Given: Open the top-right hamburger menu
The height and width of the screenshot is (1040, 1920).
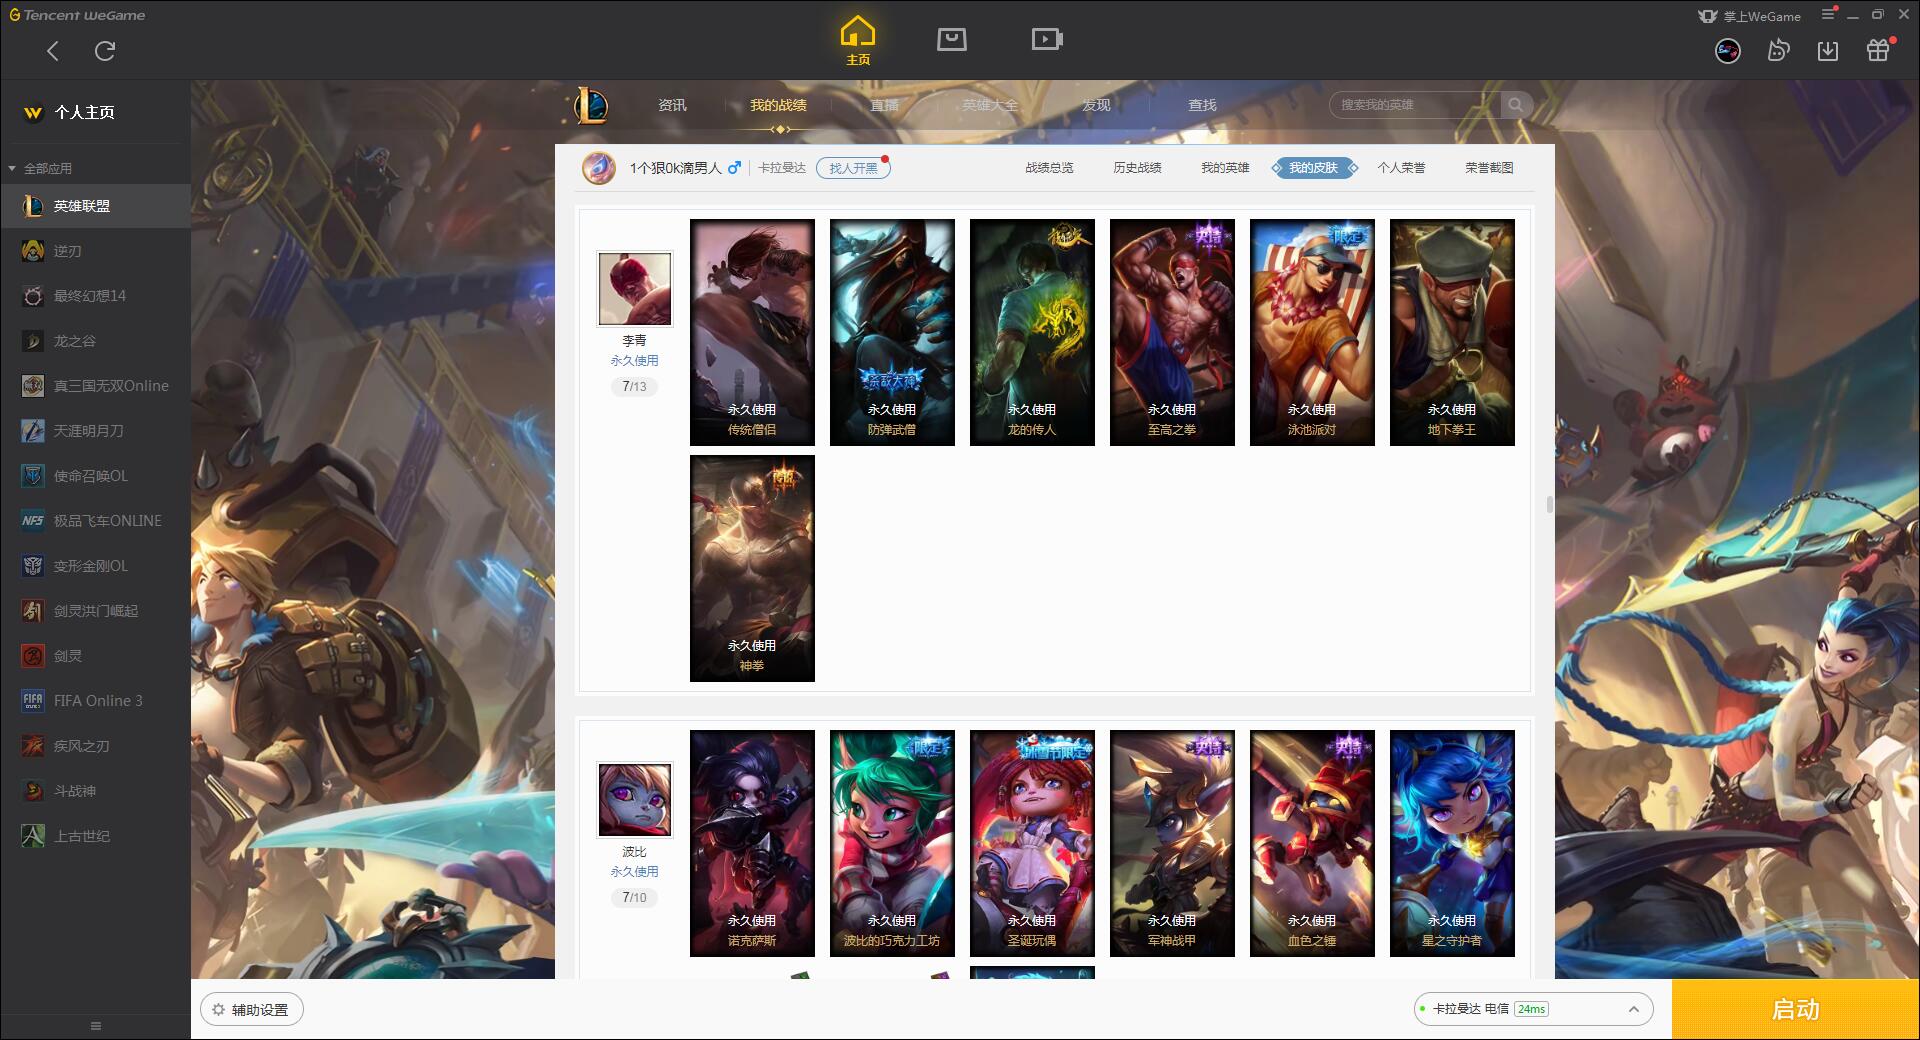Looking at the screenshot, I should pos(1828,15).
